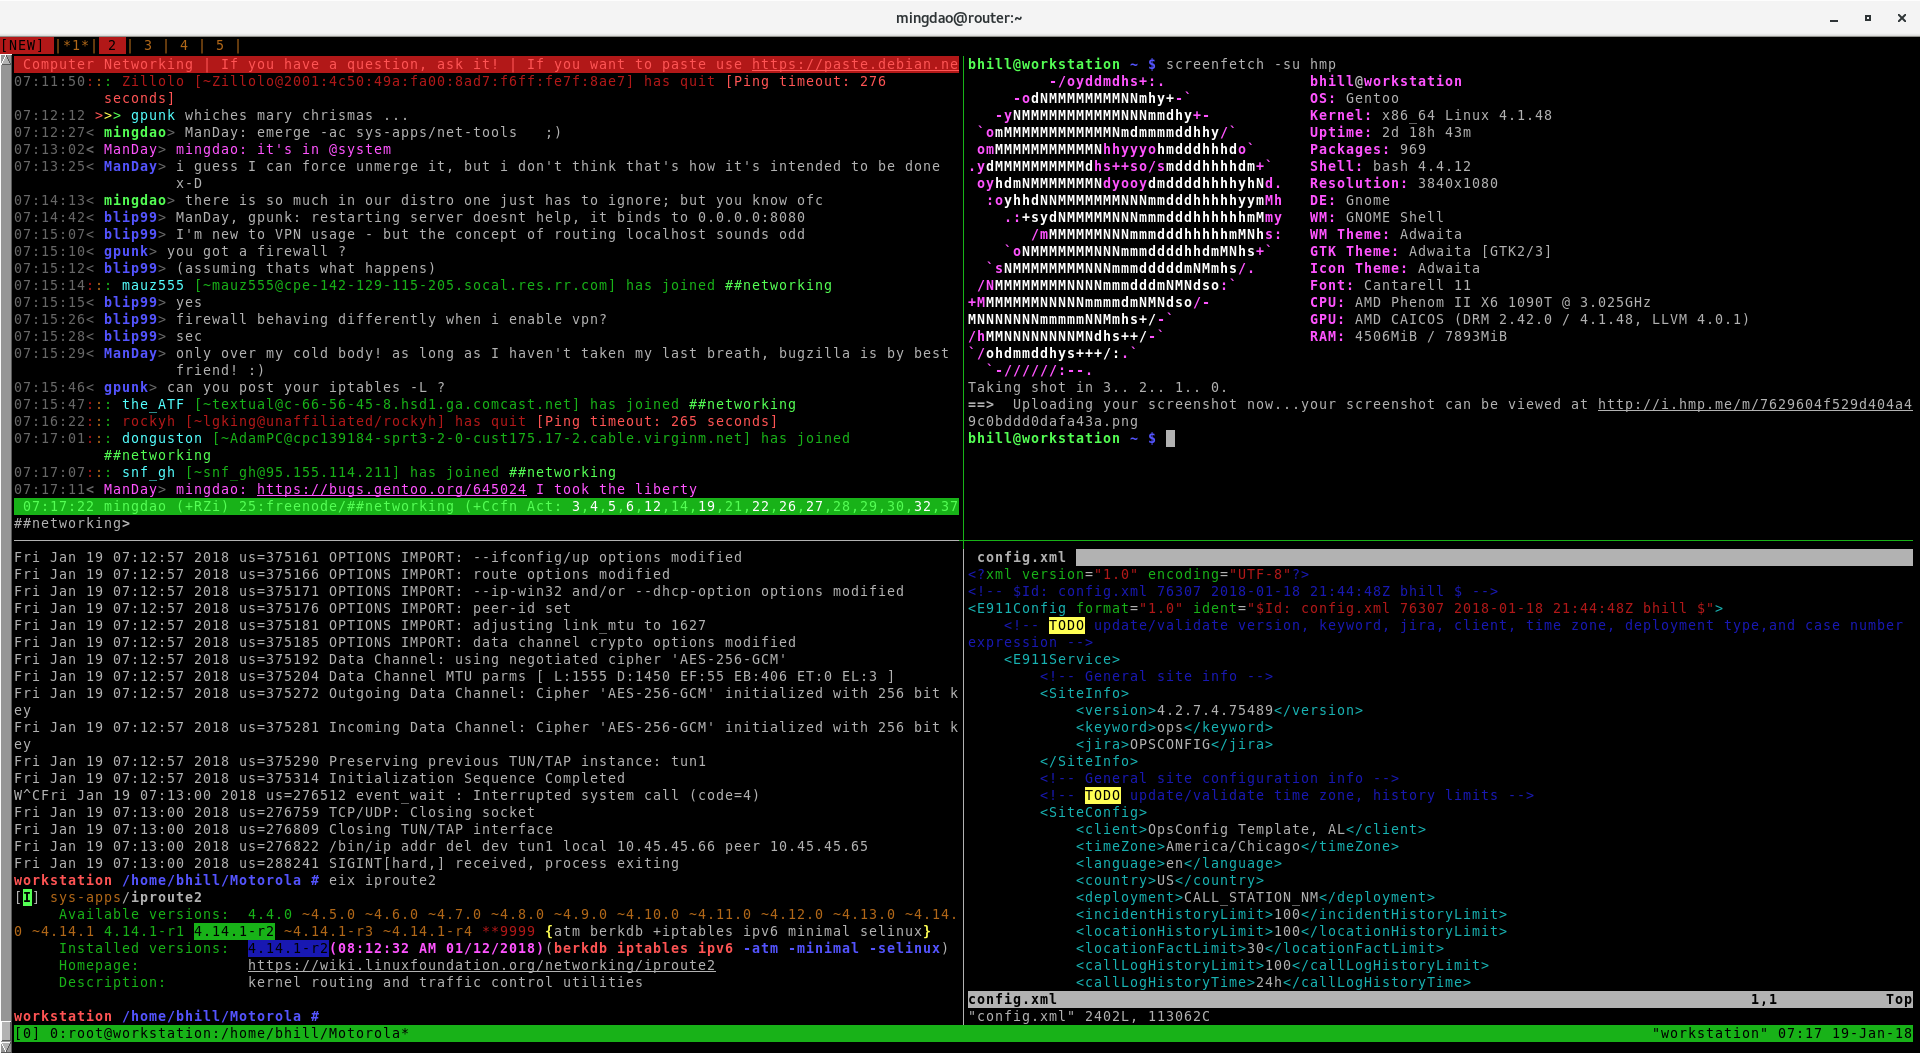Click the locationFactLimit 30 line

click(1260, 948)
